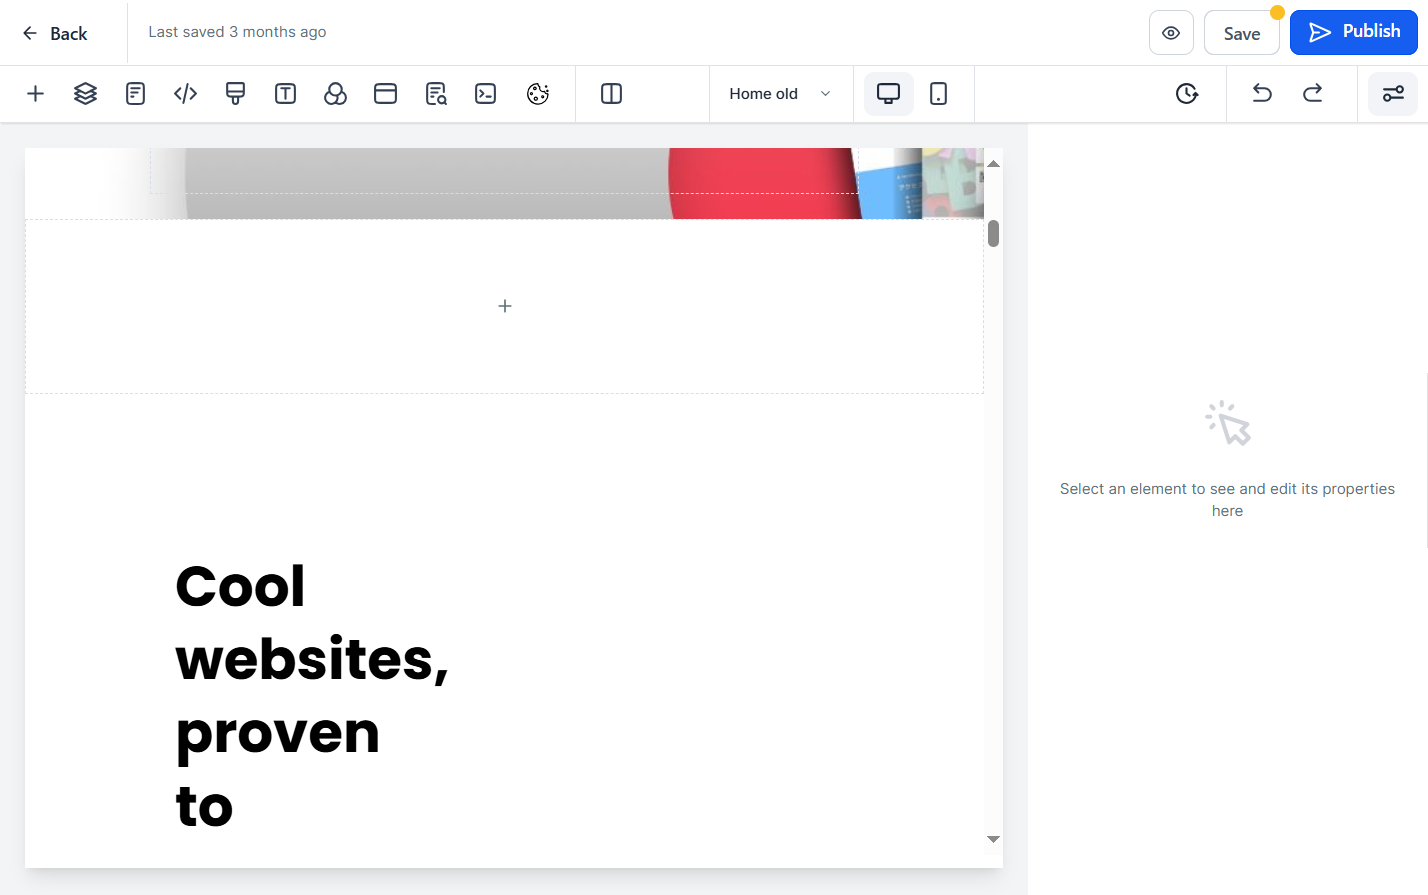Image resolution: width=1428 pixels, height=895 pixels.
Task: Toggle the properties settings panel
Action: point(1393,94)
